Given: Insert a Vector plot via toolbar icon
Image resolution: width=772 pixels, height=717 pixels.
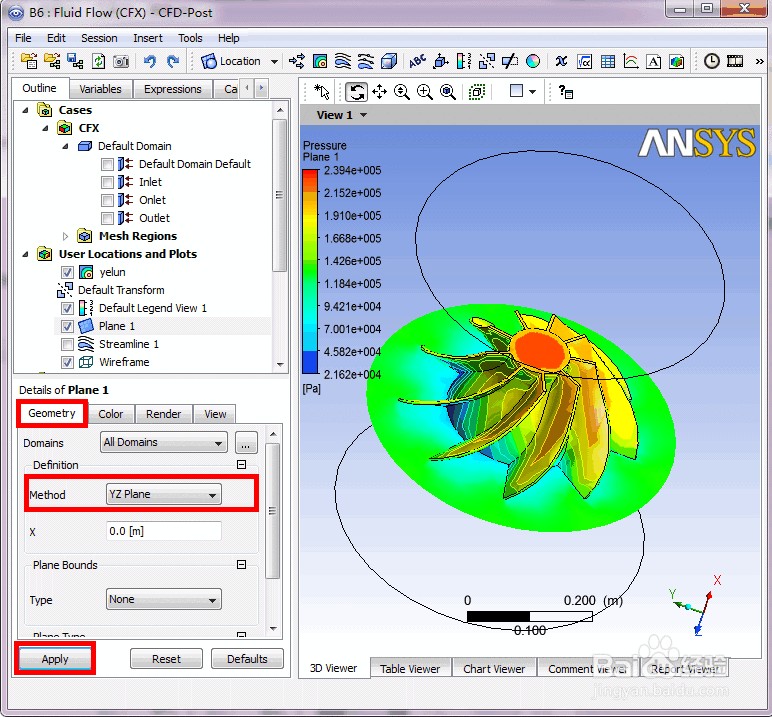Looking at the screenshot, I should click(297, 61).
